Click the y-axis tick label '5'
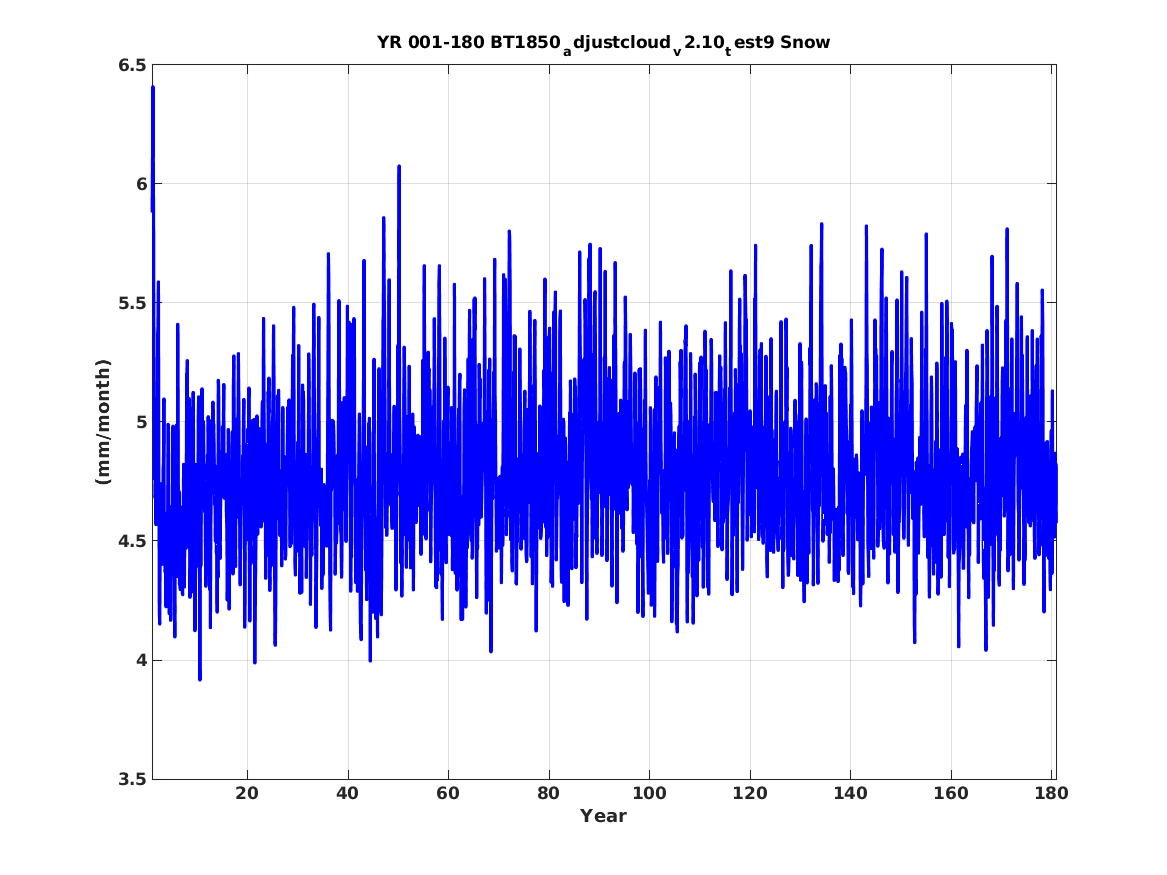Viewport: 1167px width, 875px height. (x=140, y=422)
